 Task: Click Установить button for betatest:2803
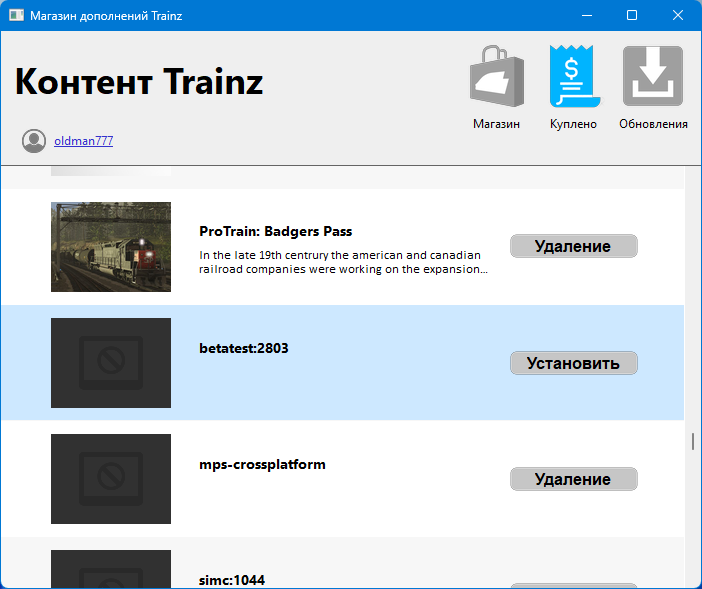click(x=574, y=363)
